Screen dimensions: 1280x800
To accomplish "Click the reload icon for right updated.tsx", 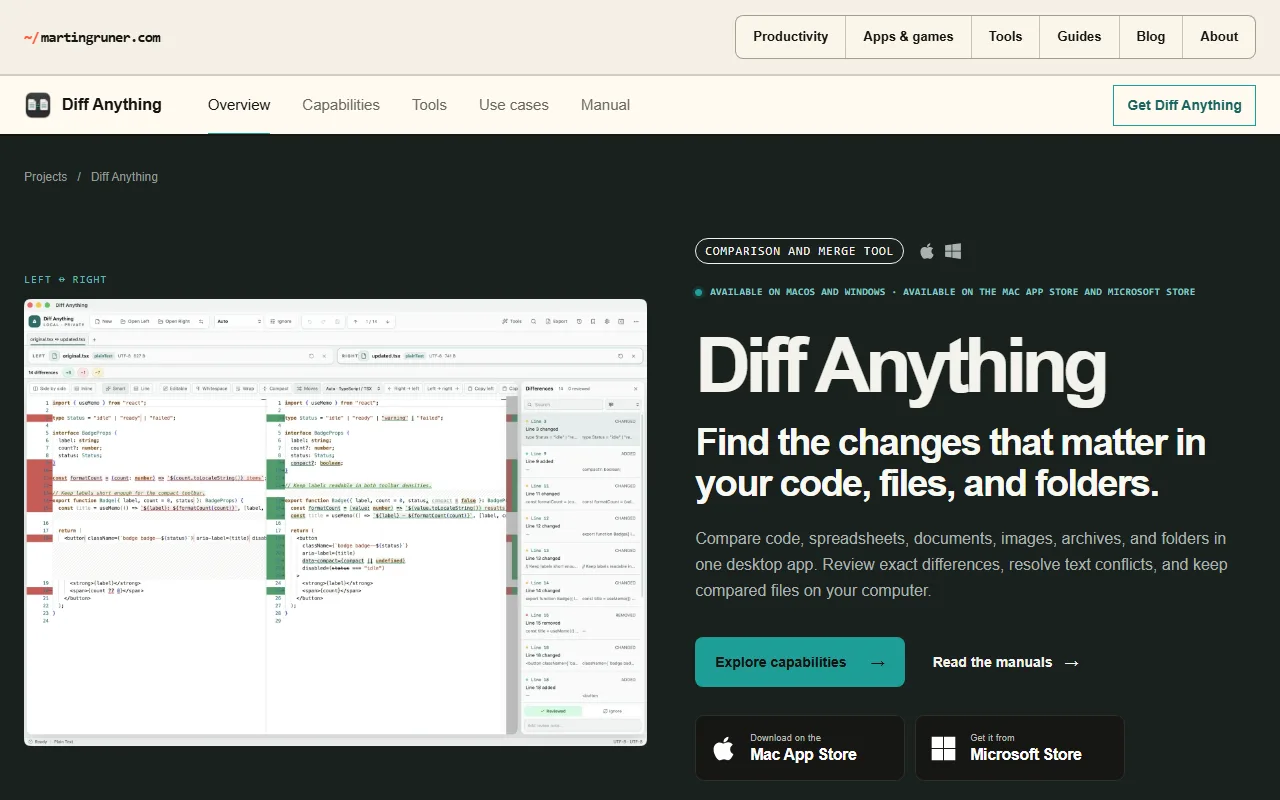I will tap(621, 356).
